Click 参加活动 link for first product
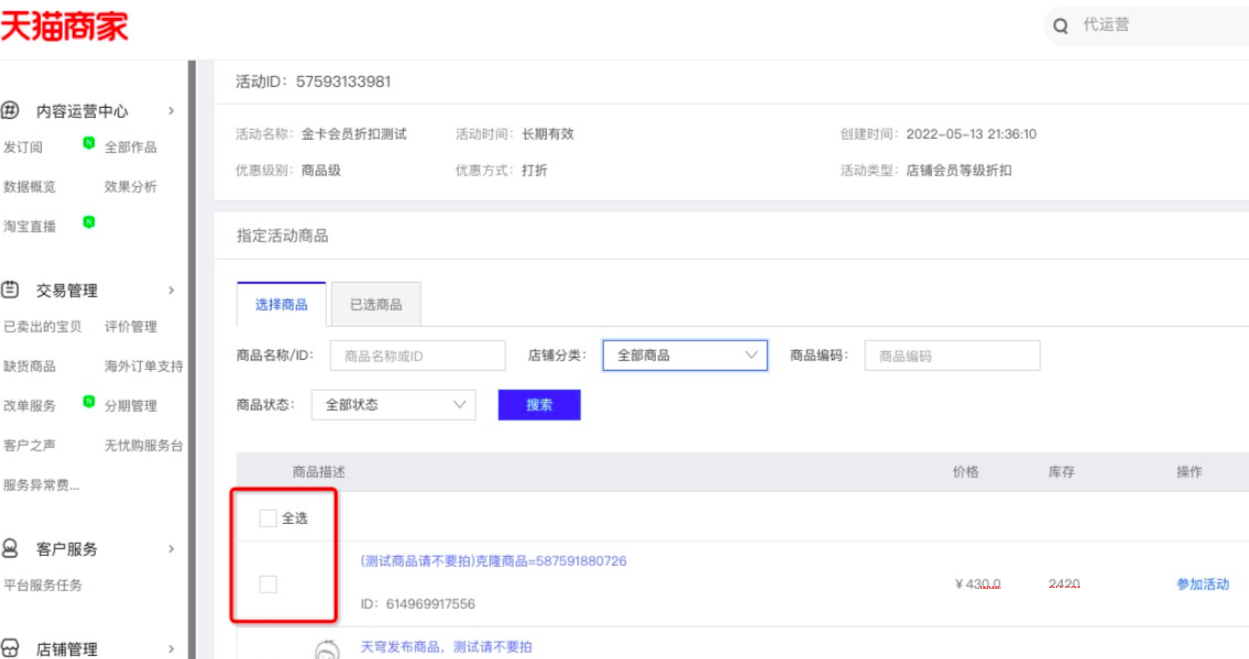1249x659 pixels. 1202,585
